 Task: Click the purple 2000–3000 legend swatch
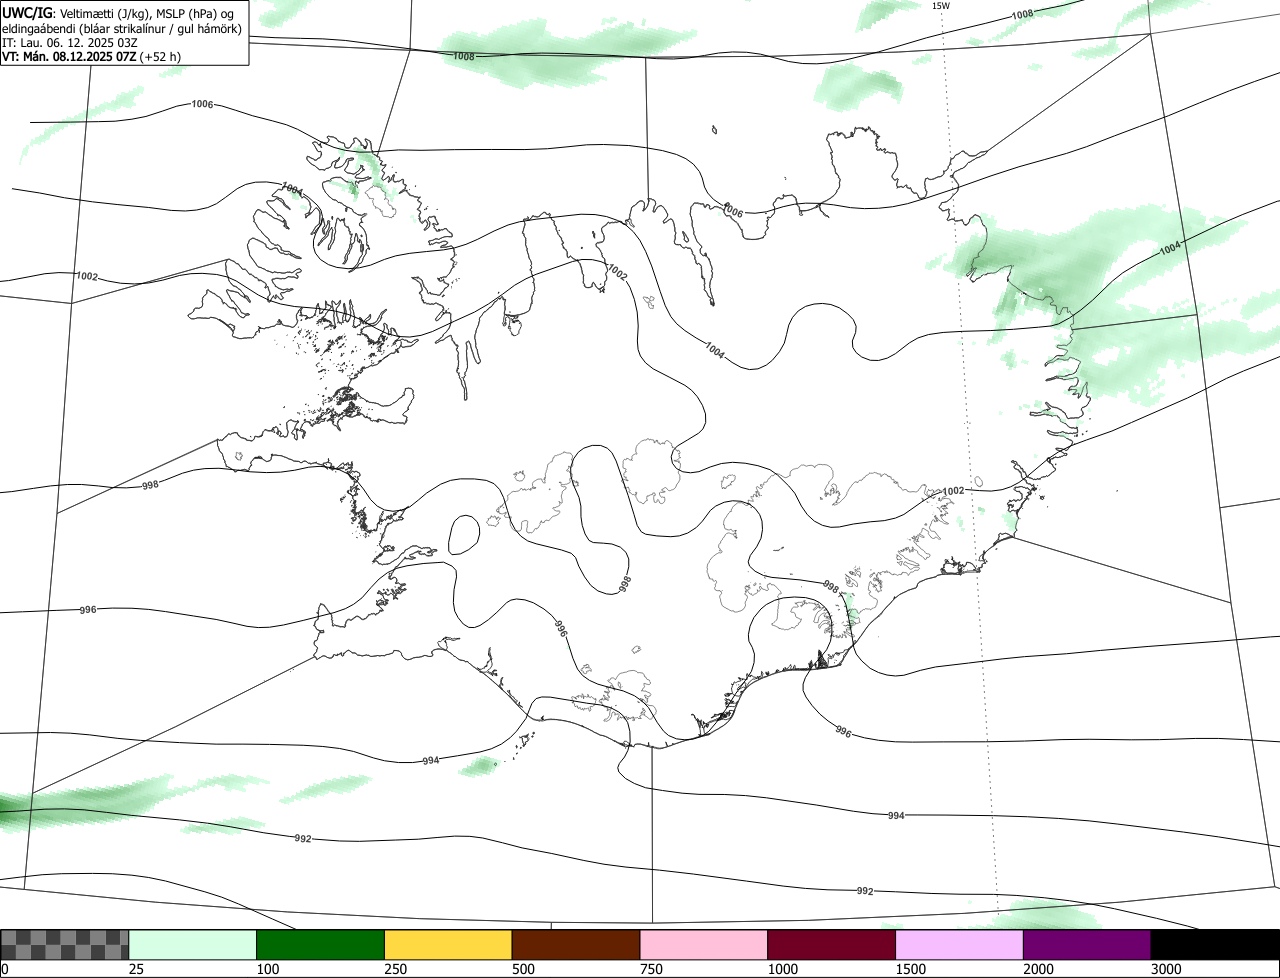(x=1087, y=945)
